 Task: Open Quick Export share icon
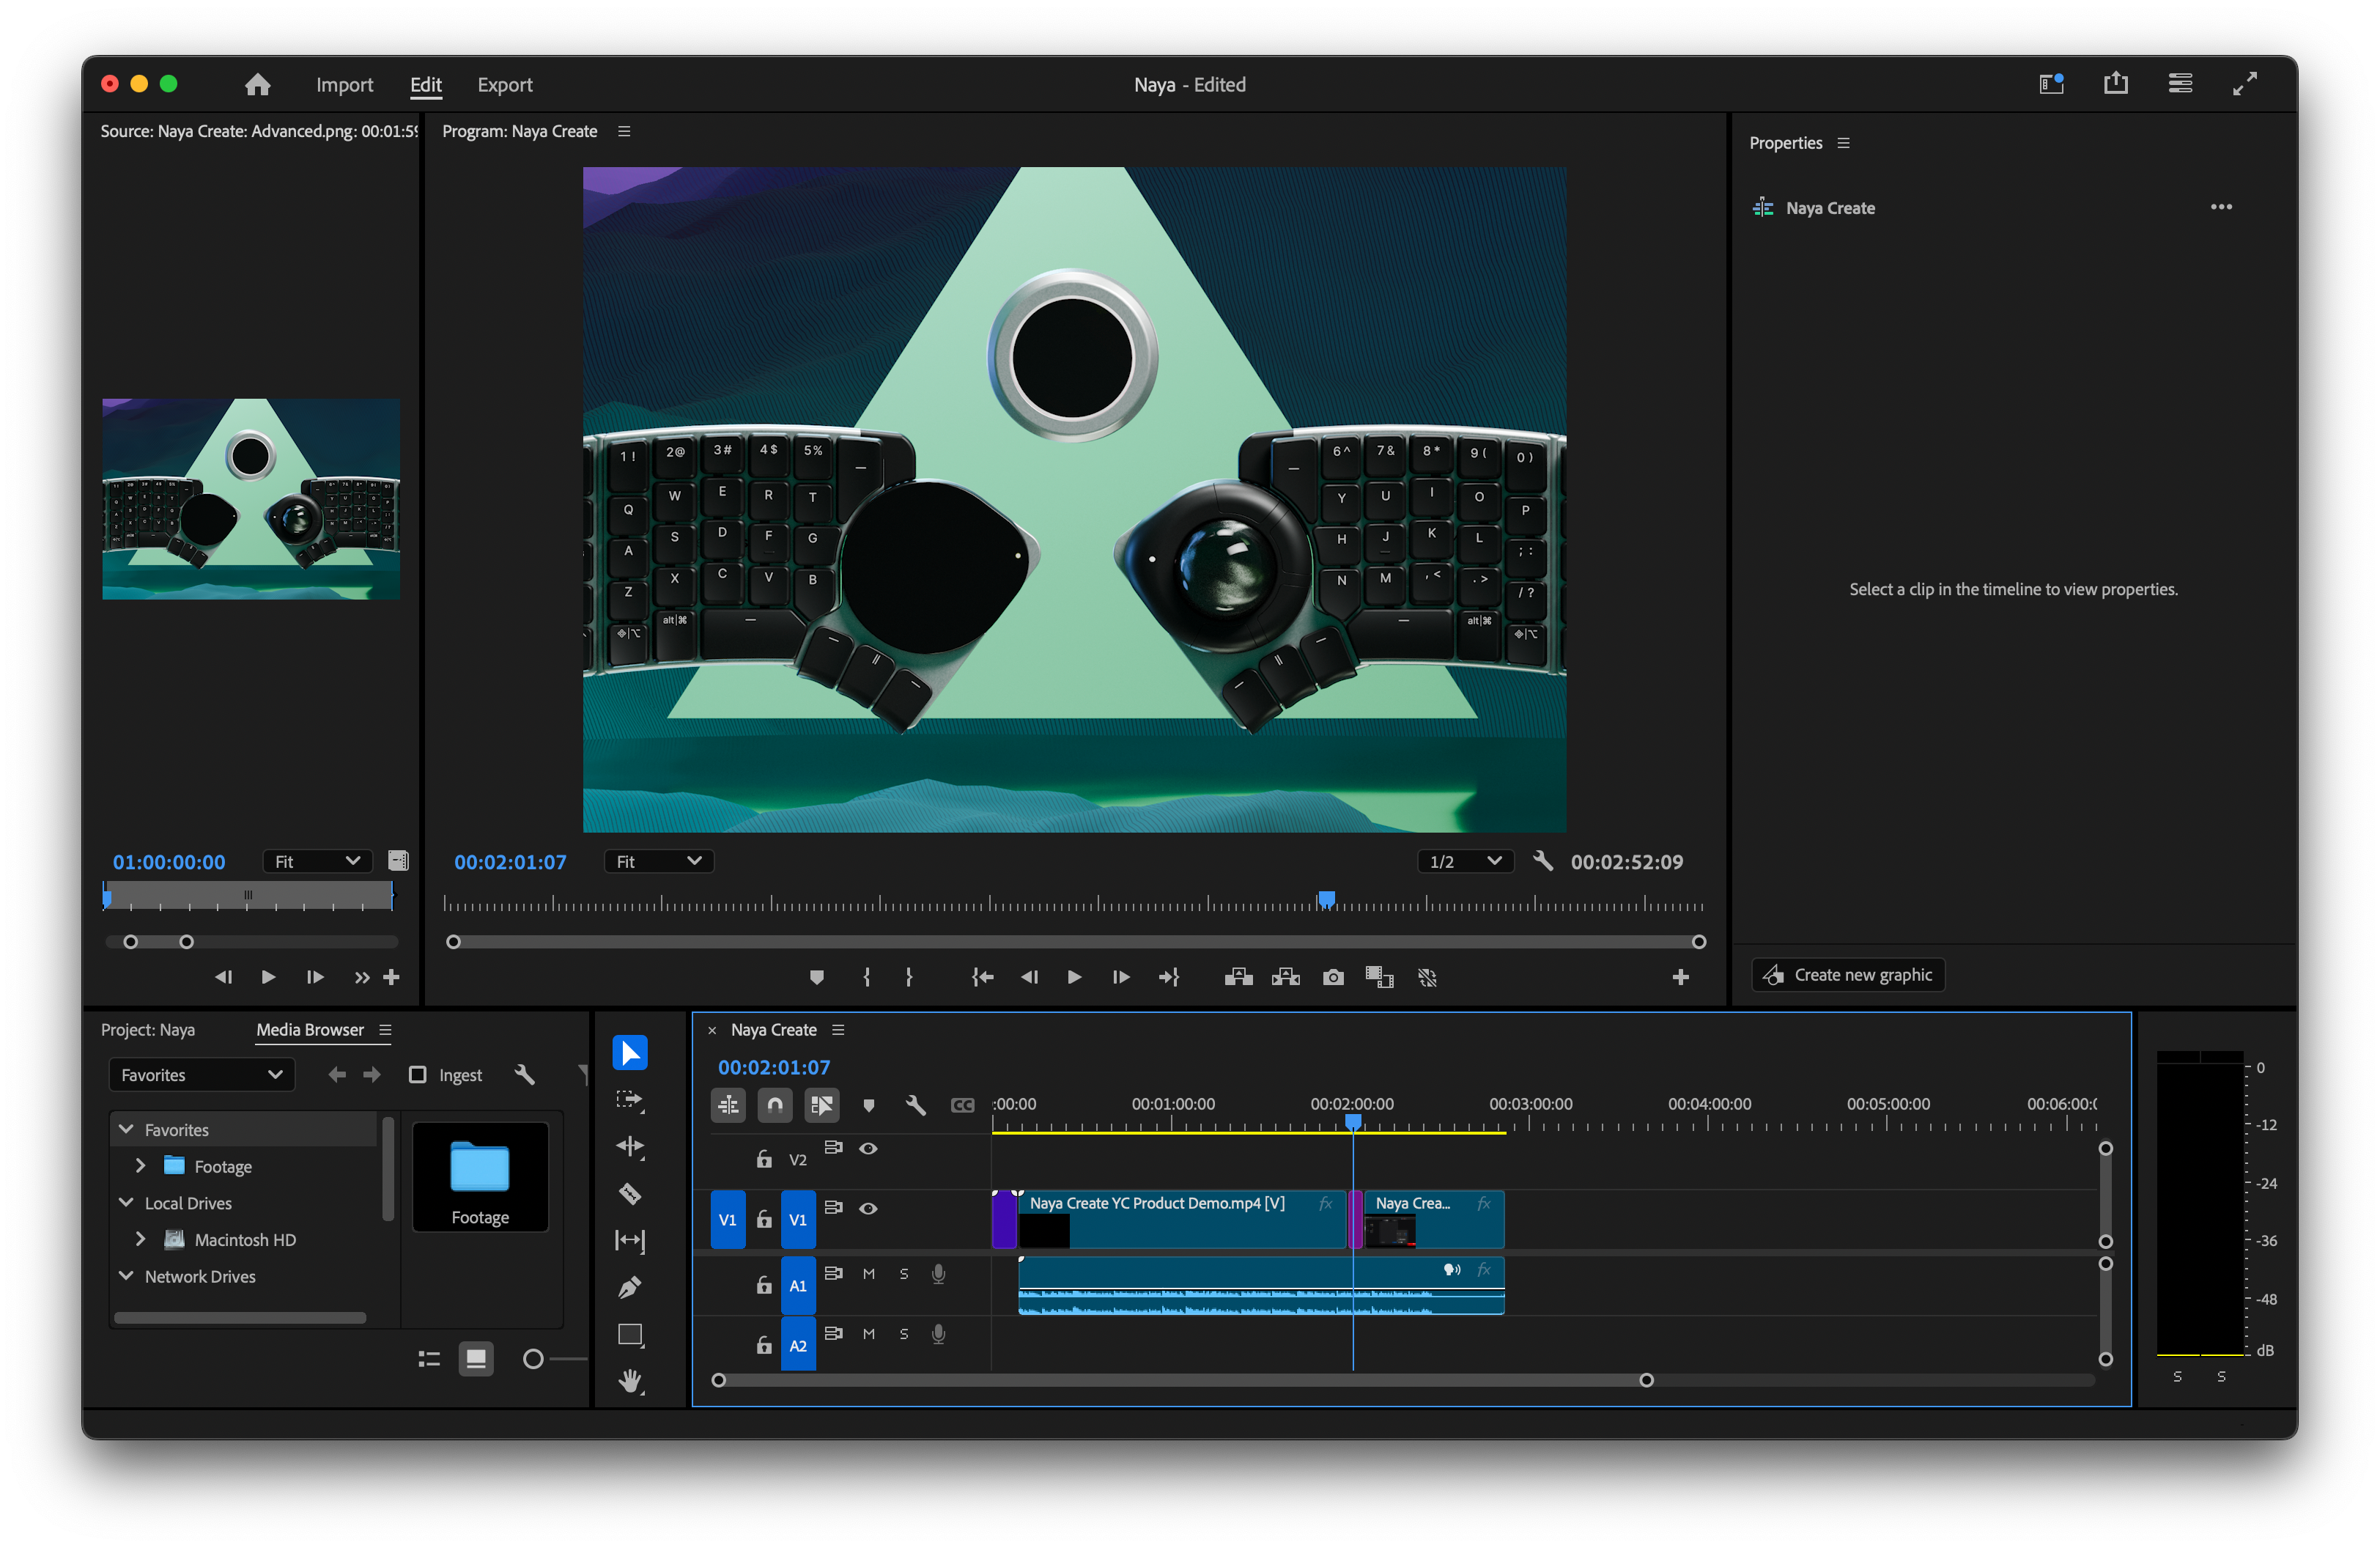2115,84
